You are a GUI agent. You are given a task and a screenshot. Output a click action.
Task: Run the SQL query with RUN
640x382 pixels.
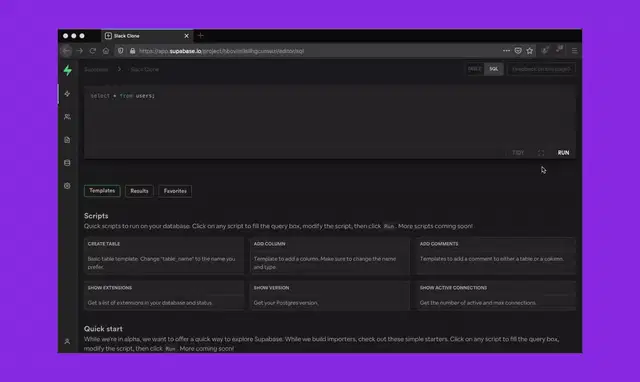coord(563,153)
